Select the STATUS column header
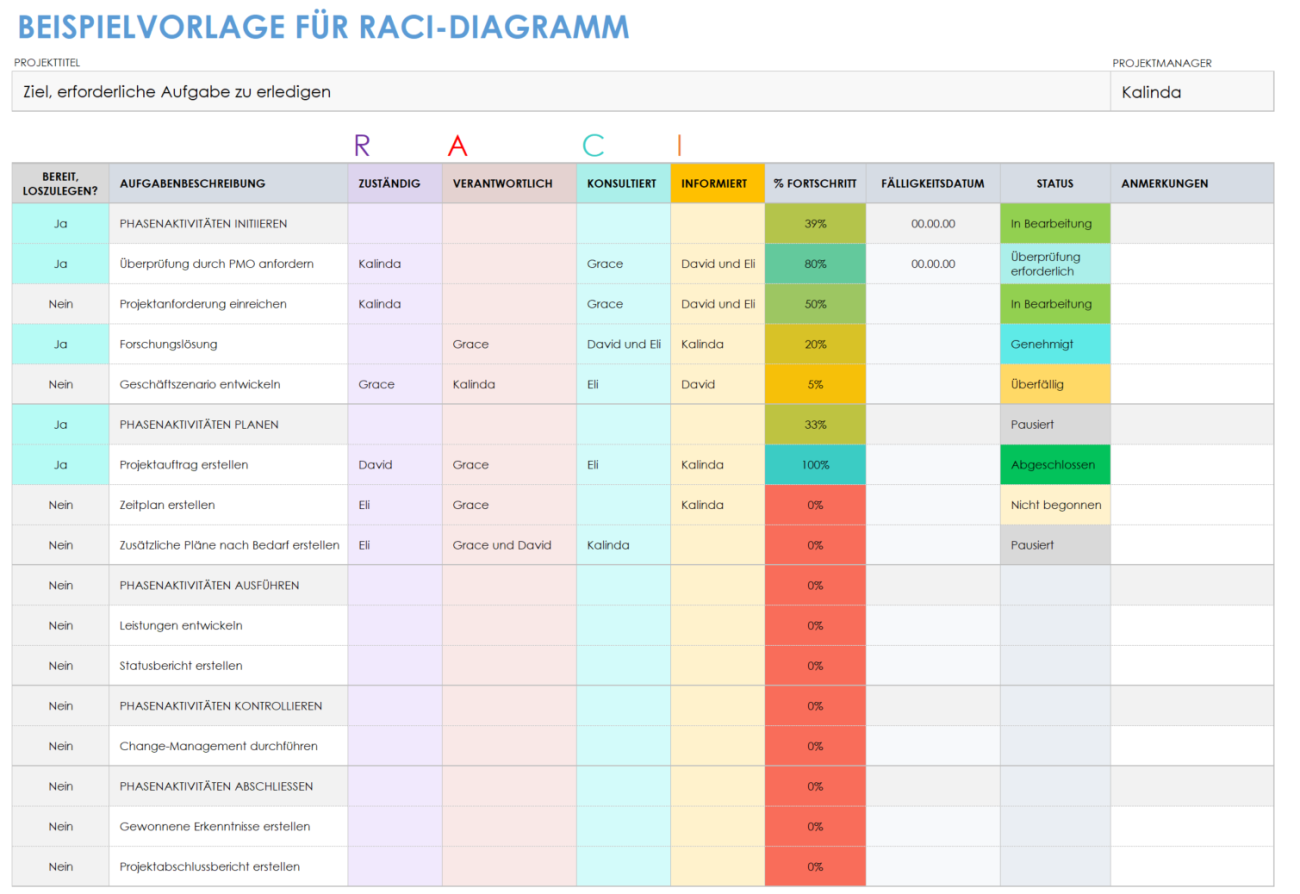The height and width of the screenshot is (894, 1300). [x=1054, y=183]
